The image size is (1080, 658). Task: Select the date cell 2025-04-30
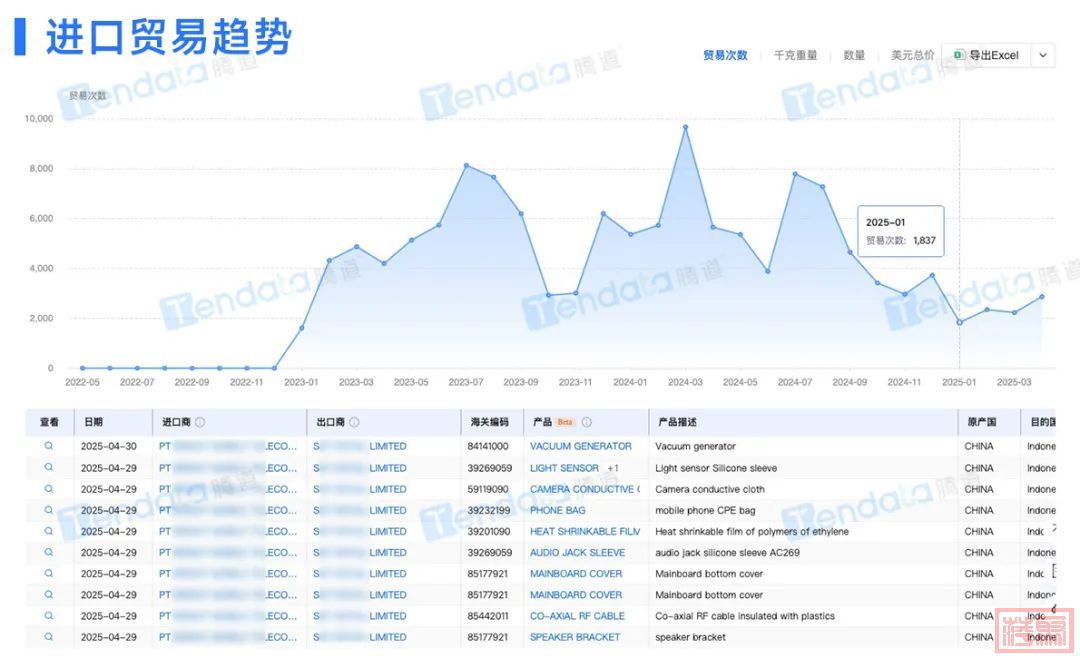(x=108, y=446)
